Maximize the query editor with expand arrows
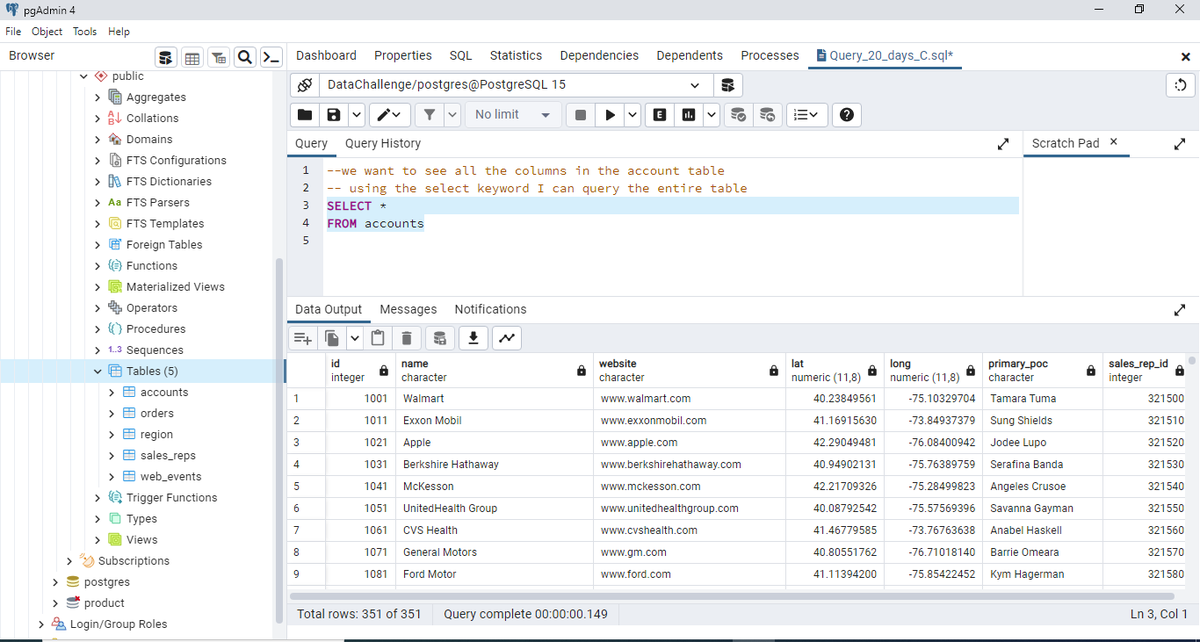Viewport: 1200px width, 642px height. coord(1002,144)
